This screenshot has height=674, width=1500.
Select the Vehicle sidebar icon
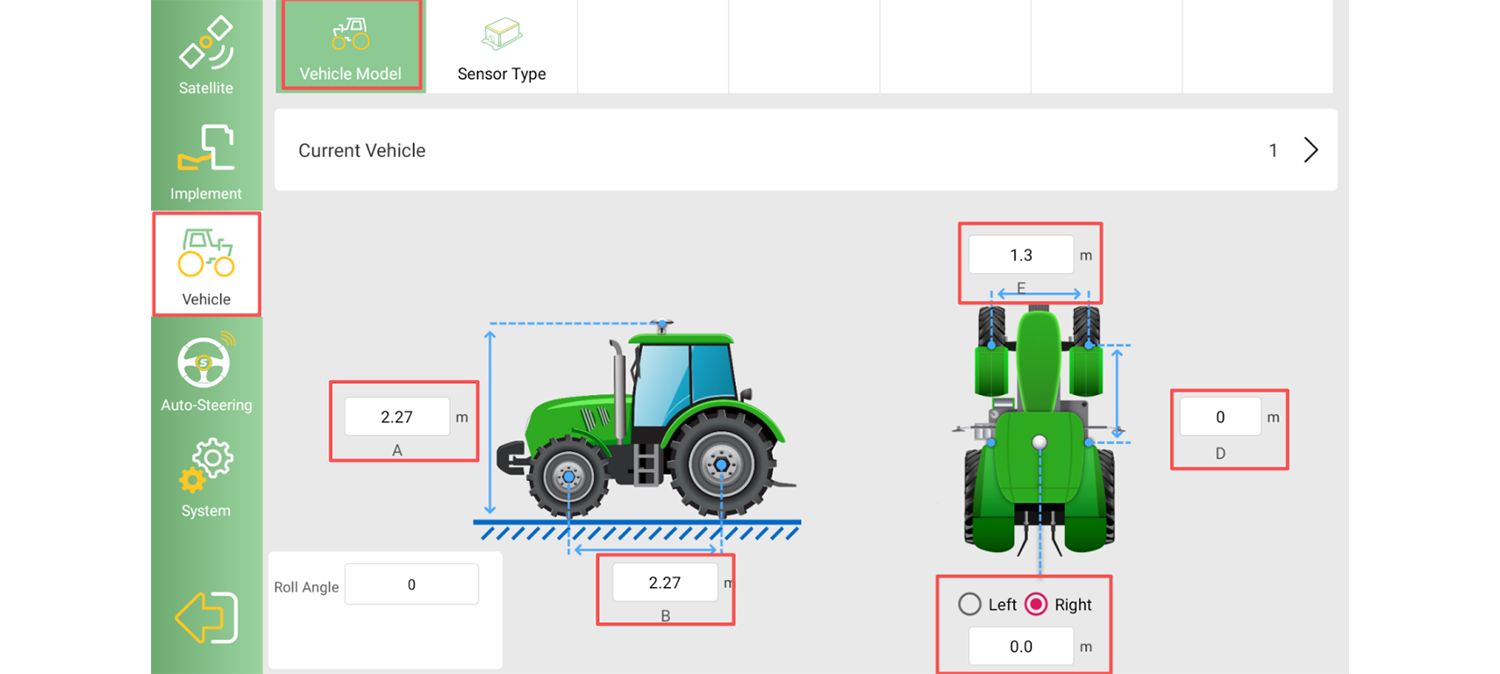pyautogui.click(x=206, y=253)
